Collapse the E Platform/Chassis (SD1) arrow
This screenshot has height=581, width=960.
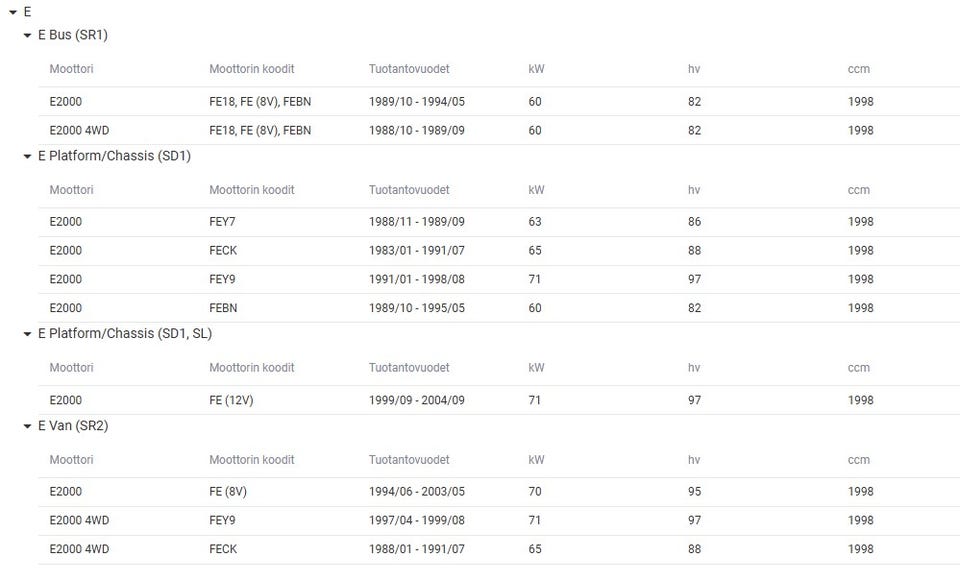coord(27,157)
